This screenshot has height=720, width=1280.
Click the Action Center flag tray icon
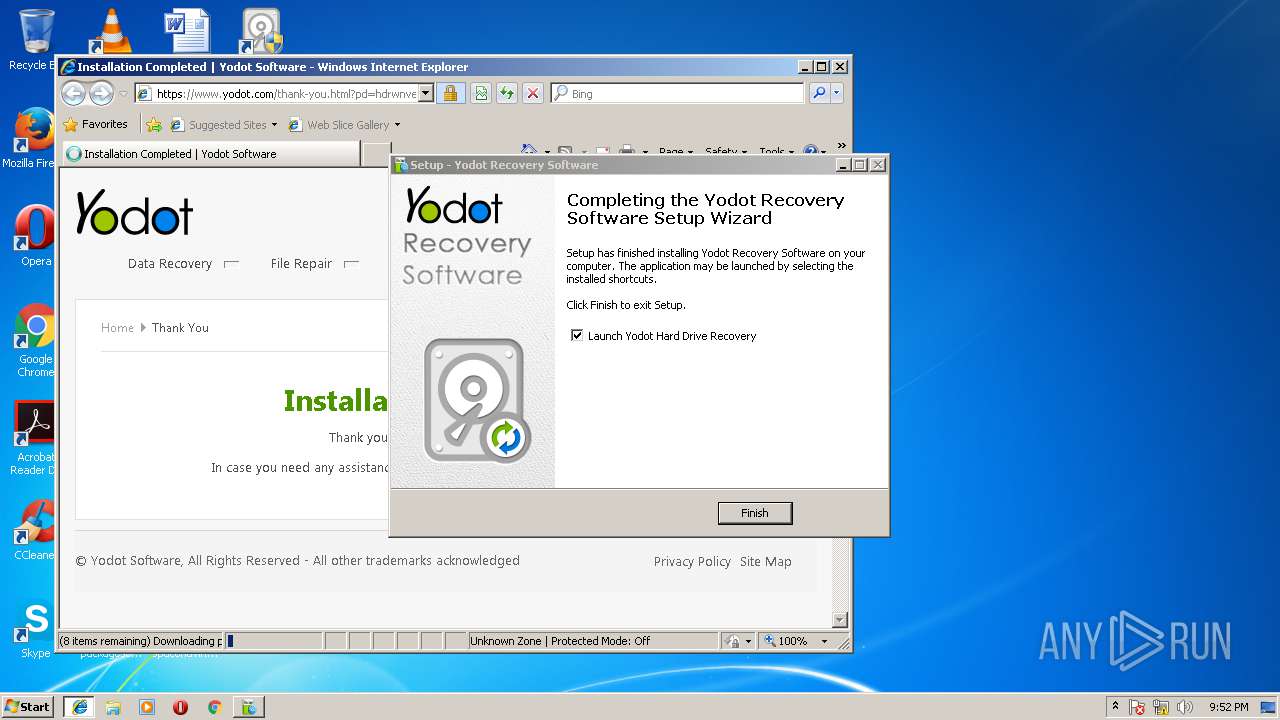1138,708
